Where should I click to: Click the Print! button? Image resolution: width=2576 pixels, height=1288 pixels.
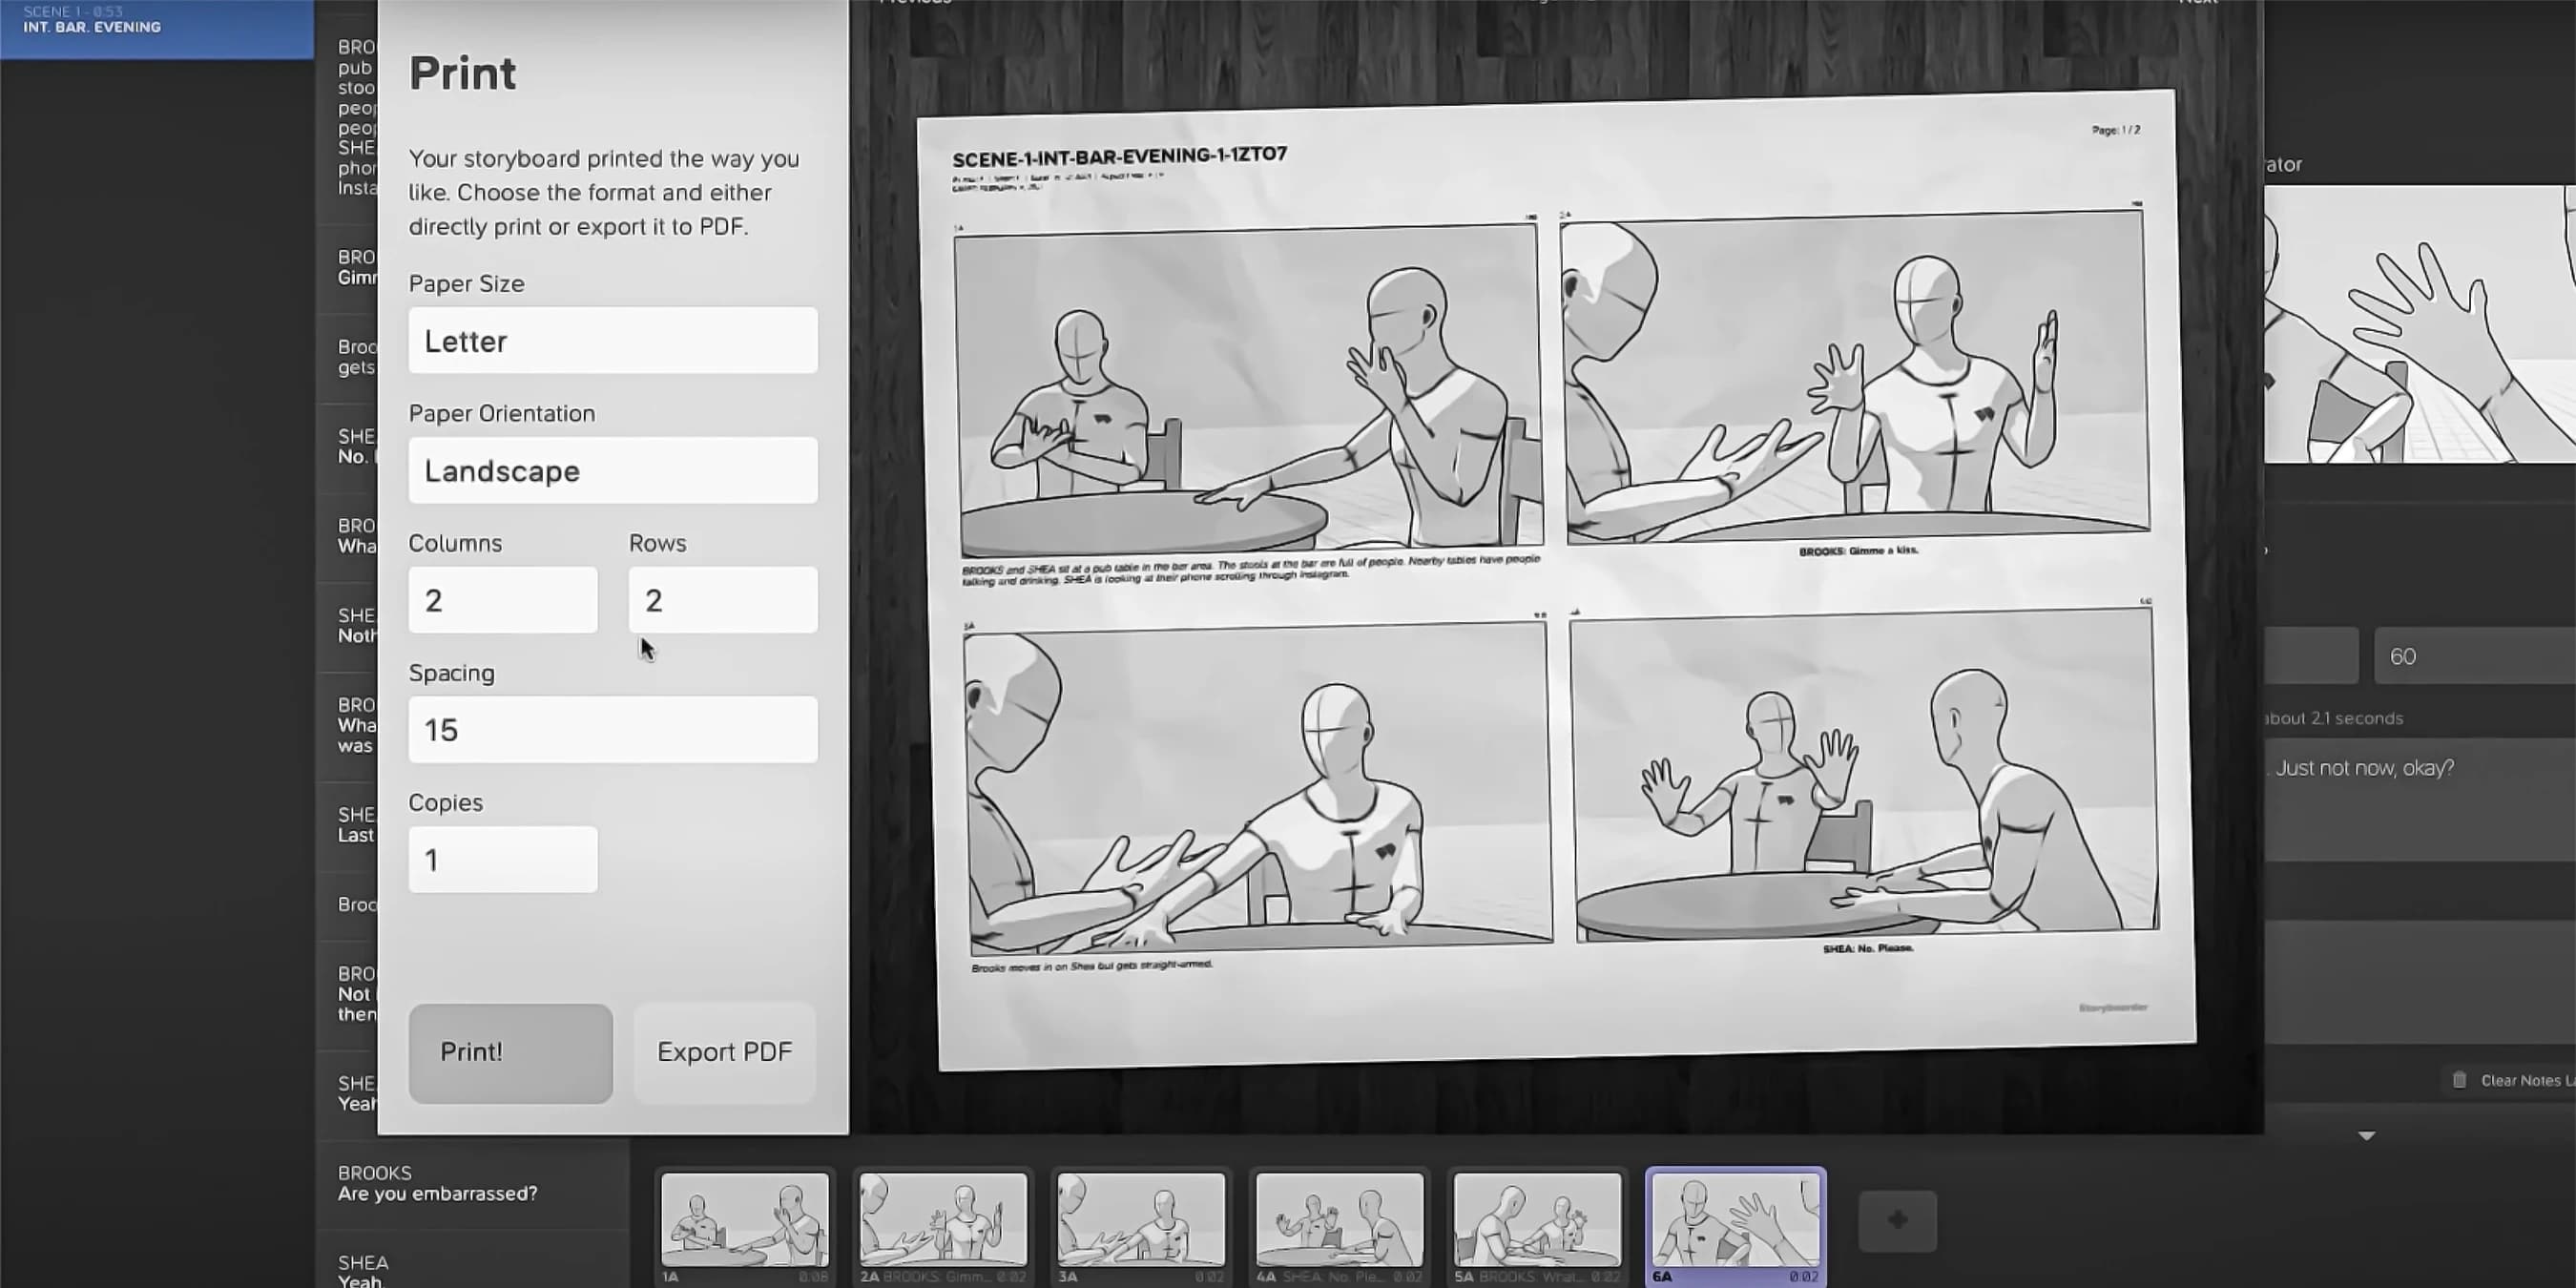tap(510, 1053)
